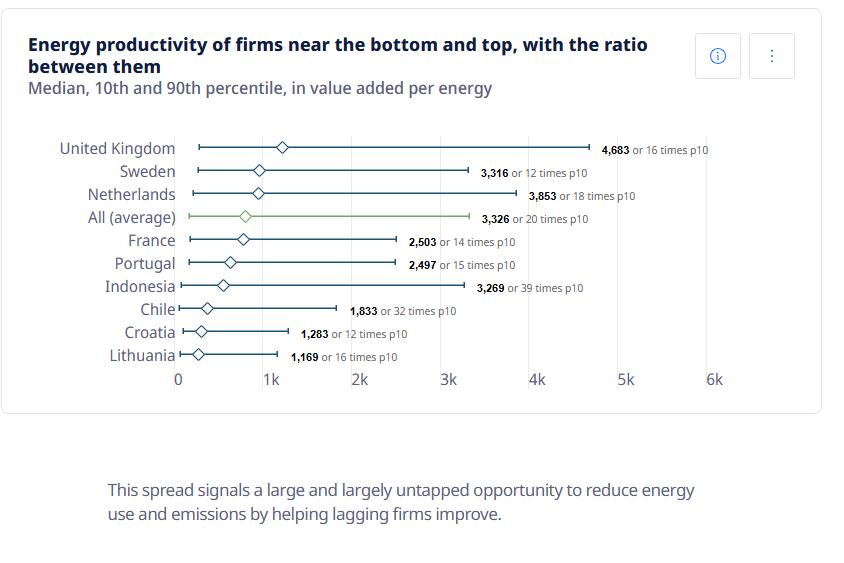Open the three-dot chart options menu

771,56
